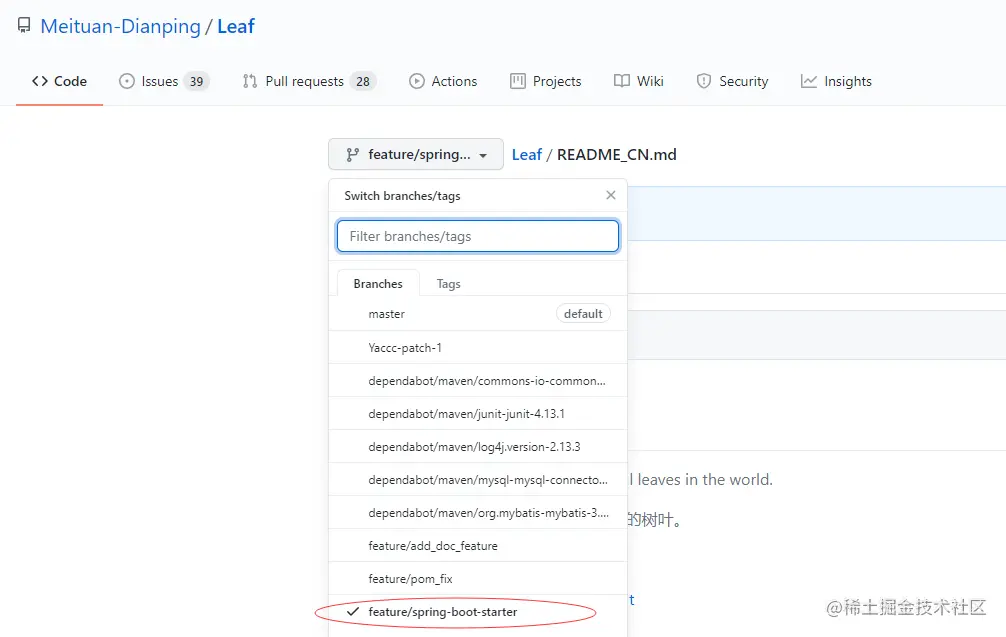The width and height of the screenshot is (1006, 637).
Task: Click the Security shield icon
Action: coord(704,81)
